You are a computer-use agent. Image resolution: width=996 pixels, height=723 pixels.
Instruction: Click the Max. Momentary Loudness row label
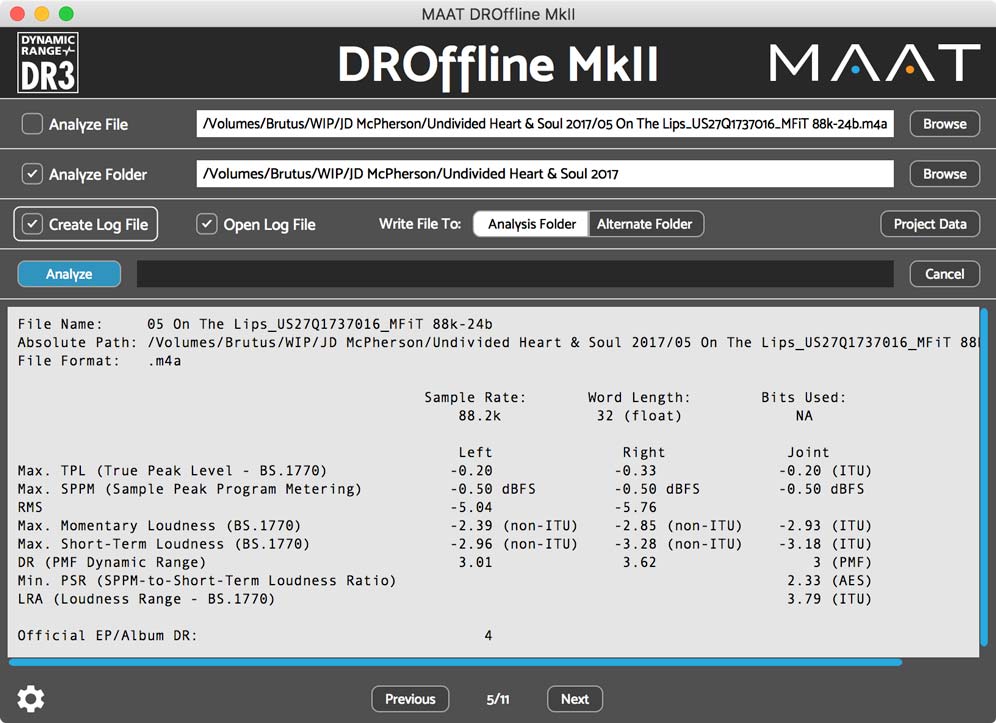[x=159, y=526]
